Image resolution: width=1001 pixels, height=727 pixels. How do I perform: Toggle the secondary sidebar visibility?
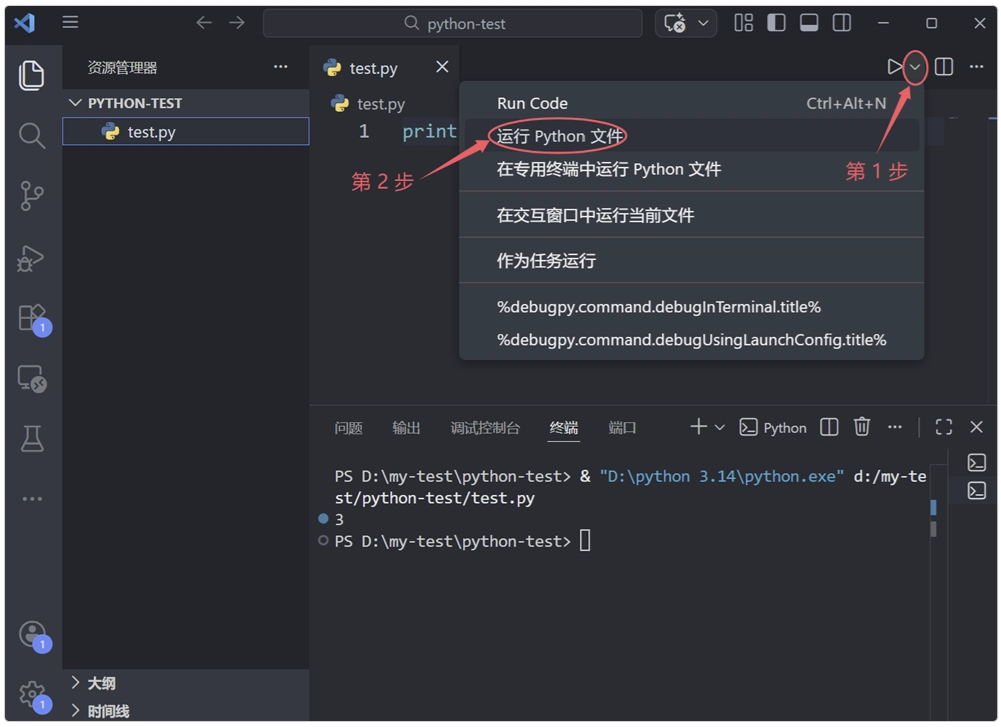(841, 22)
